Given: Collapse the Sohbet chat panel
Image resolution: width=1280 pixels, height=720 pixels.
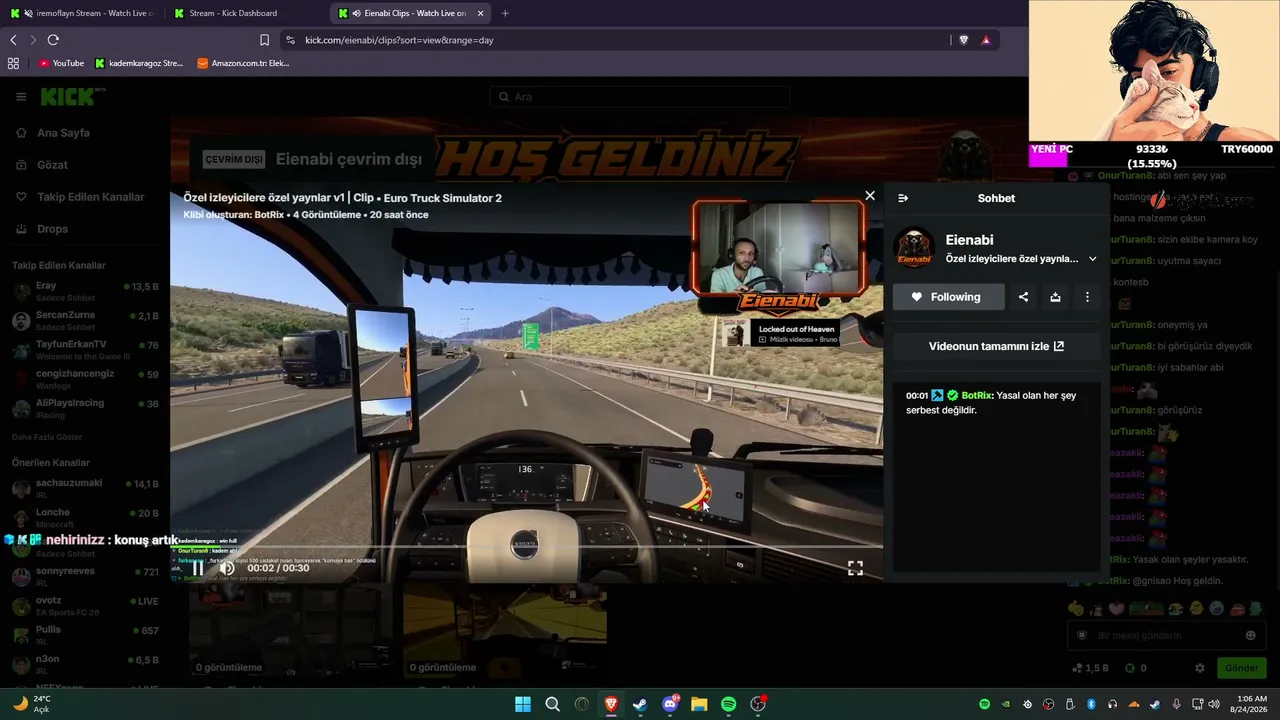Looking at the screenshot, I should pos(903,198).
